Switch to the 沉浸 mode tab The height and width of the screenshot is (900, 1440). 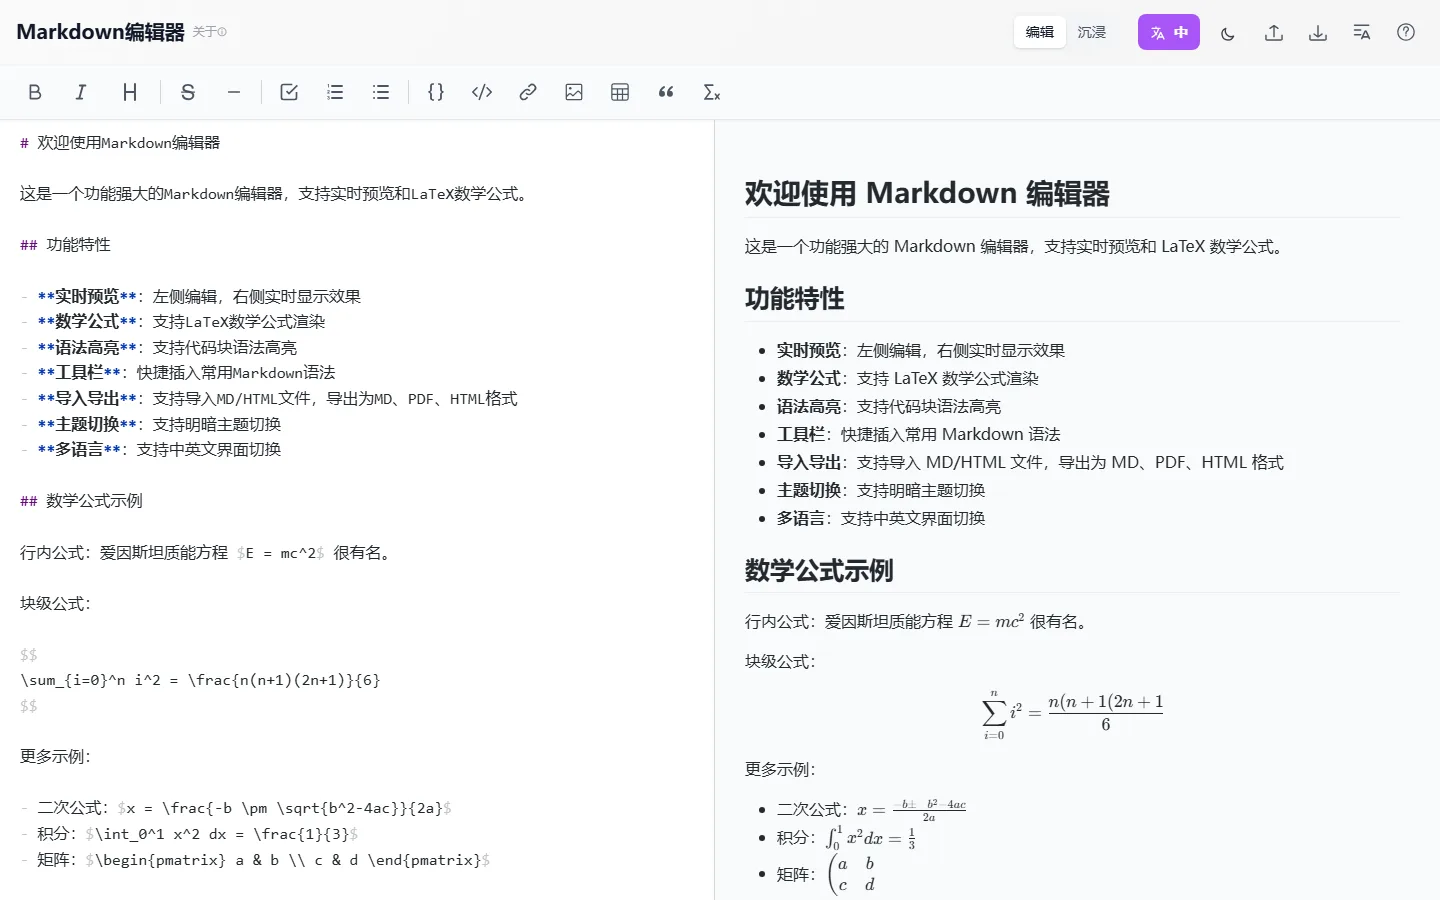(1092, 32)
